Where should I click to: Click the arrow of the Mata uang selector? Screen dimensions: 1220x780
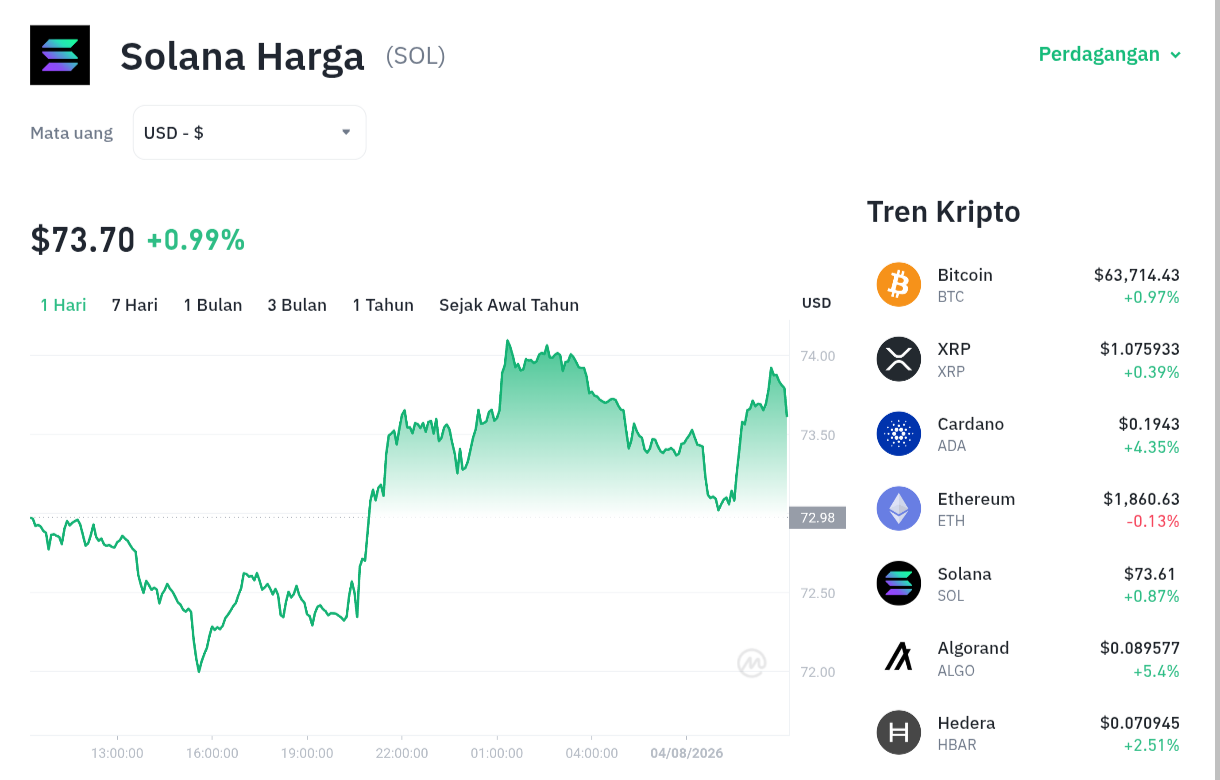pos(346,132)
